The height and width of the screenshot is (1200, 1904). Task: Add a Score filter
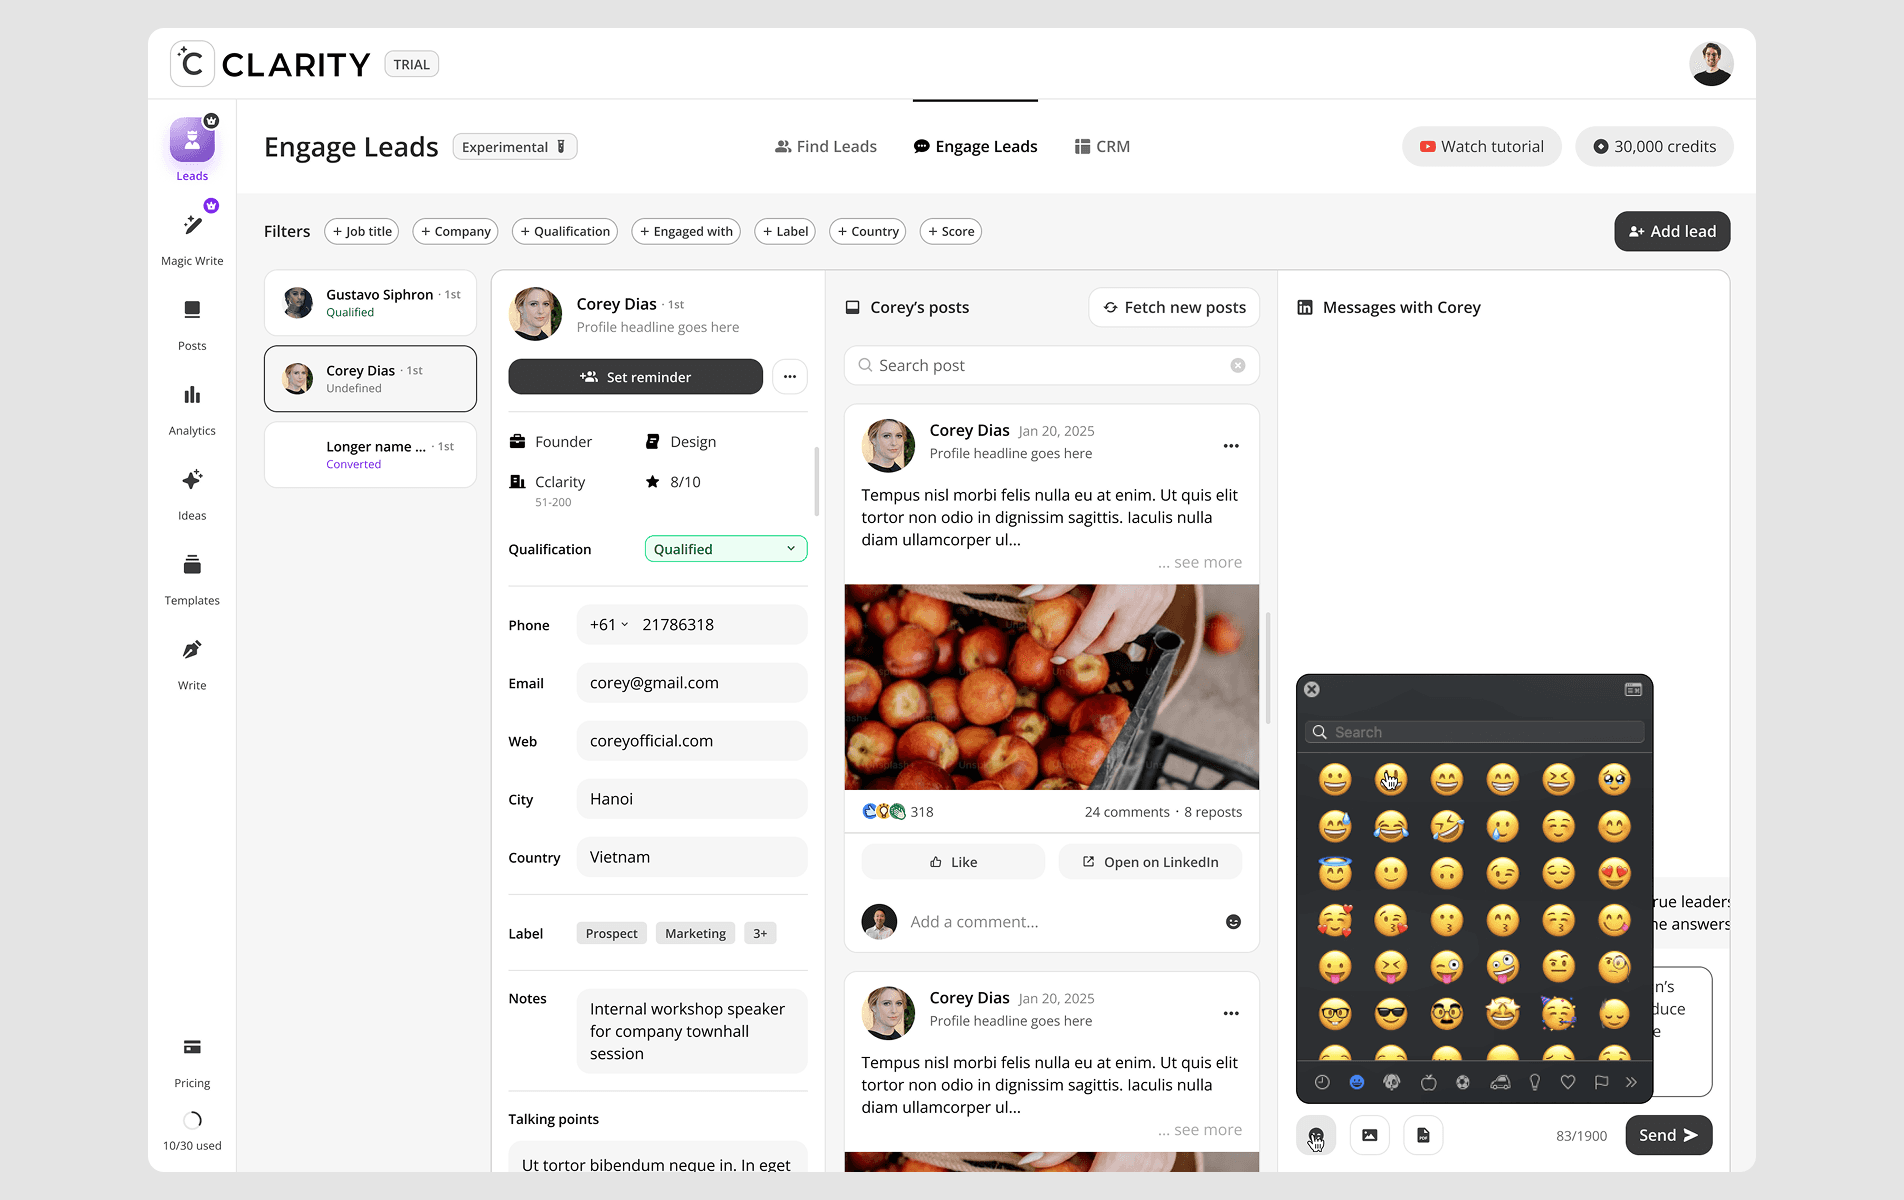point(951,231)
